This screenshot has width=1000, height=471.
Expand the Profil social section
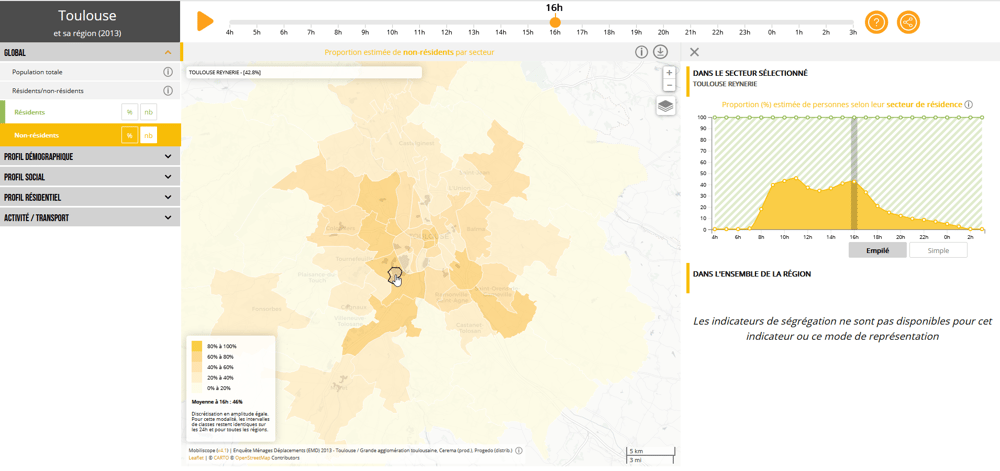coord(90,177)
